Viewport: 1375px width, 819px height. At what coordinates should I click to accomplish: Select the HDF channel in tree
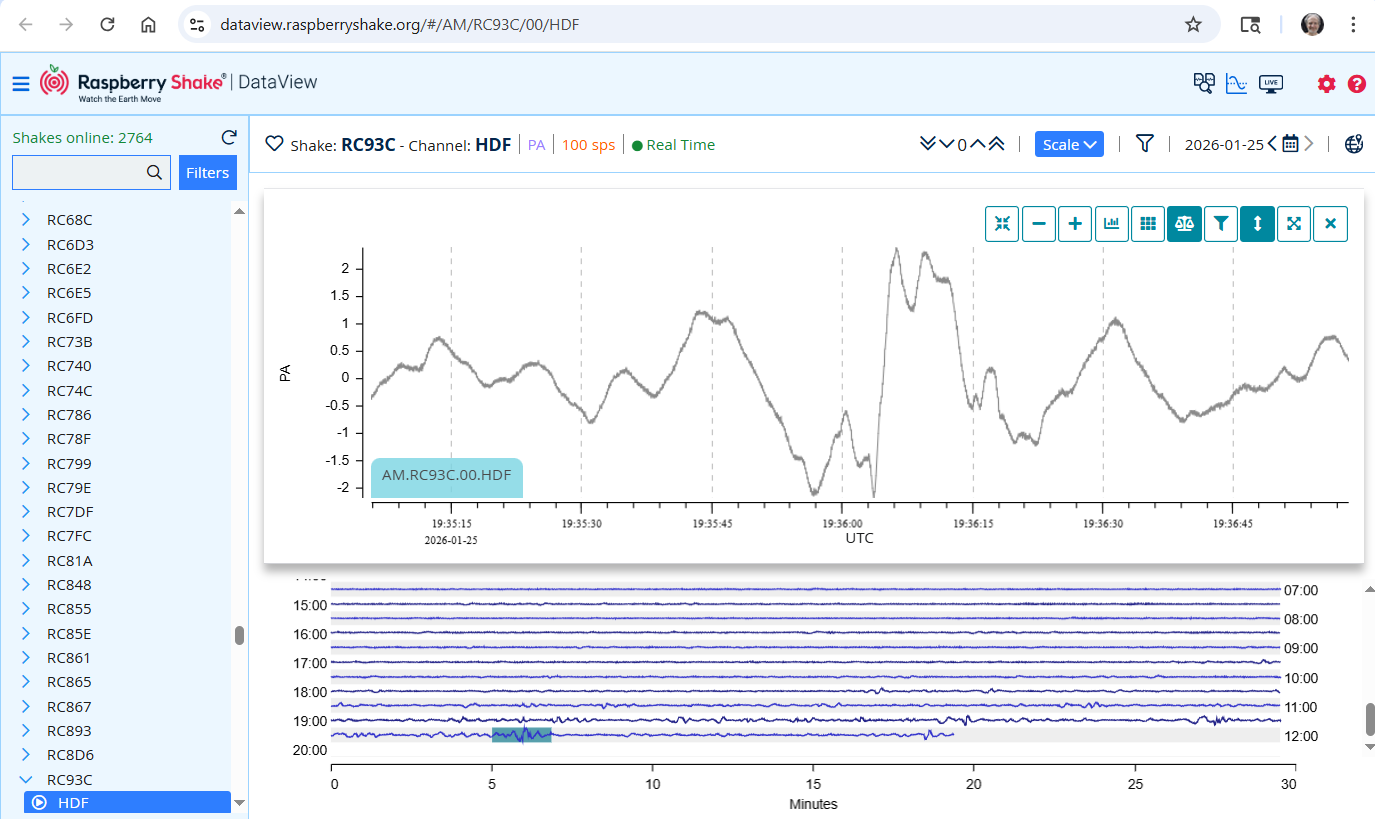click(73, 802)
